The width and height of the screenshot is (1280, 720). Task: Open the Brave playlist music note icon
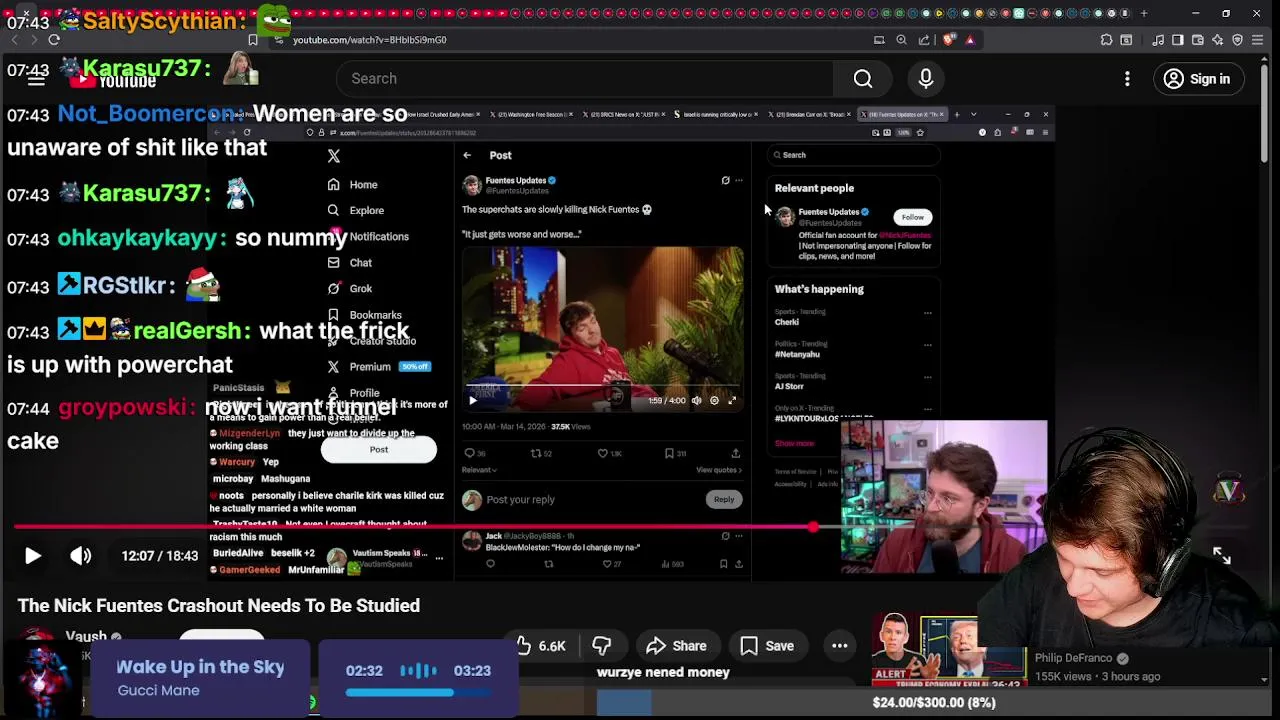(x=1158, y=40)
